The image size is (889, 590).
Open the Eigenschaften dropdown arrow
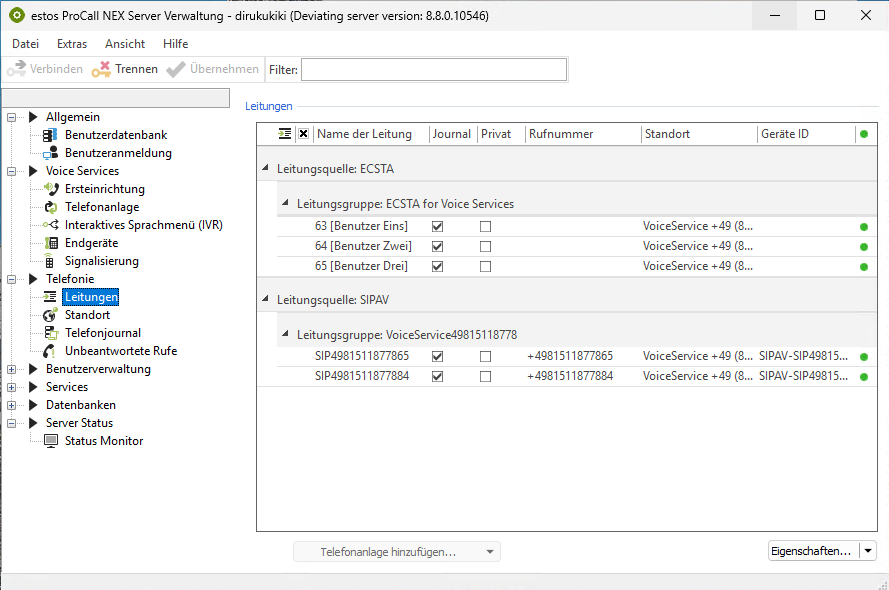867,551
